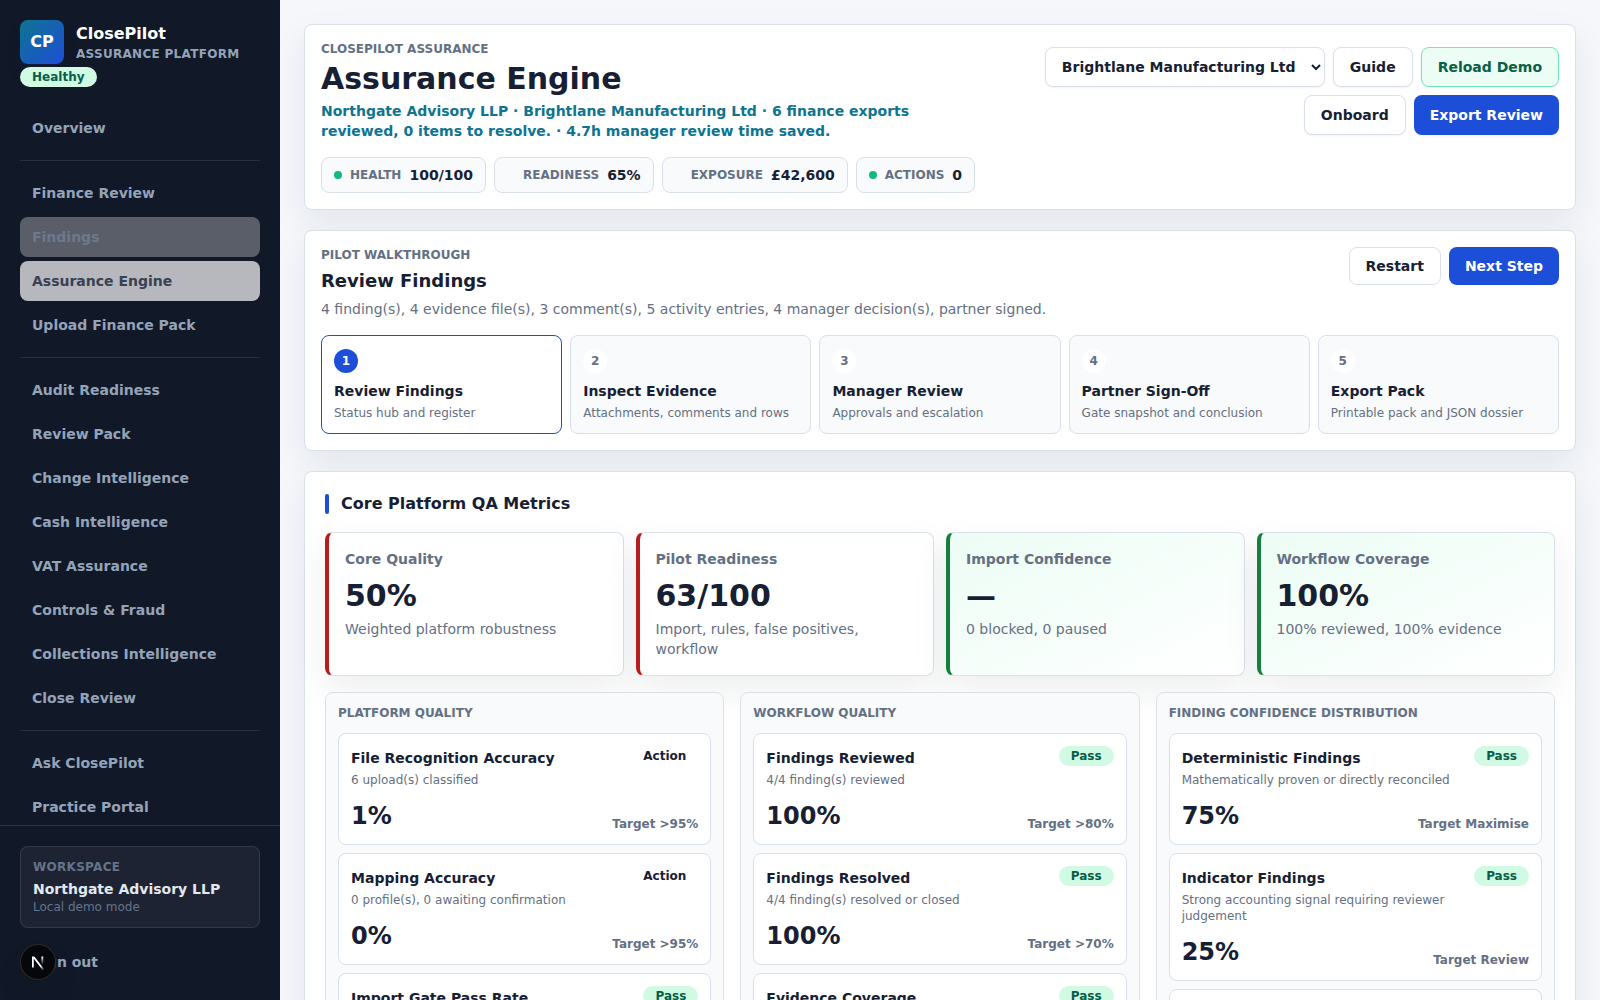Screen dimensions: 1600x1000
Task: Navigate to Close Review
Action: click(140, 698)
